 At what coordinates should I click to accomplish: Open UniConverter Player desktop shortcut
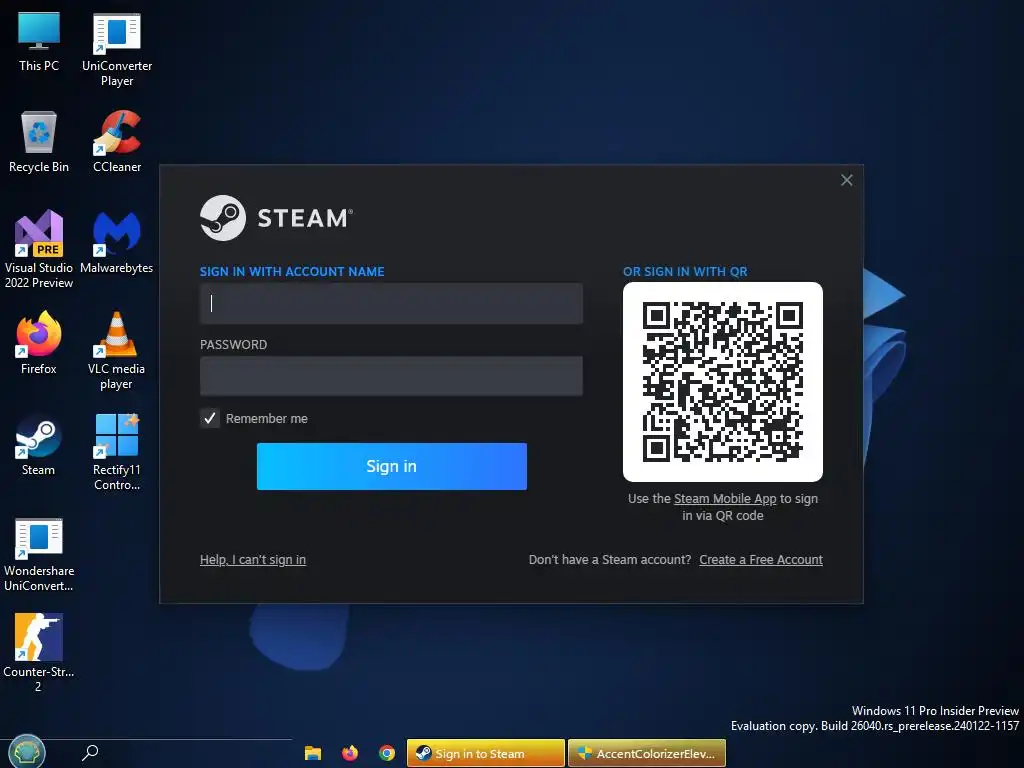pos(117,50)
